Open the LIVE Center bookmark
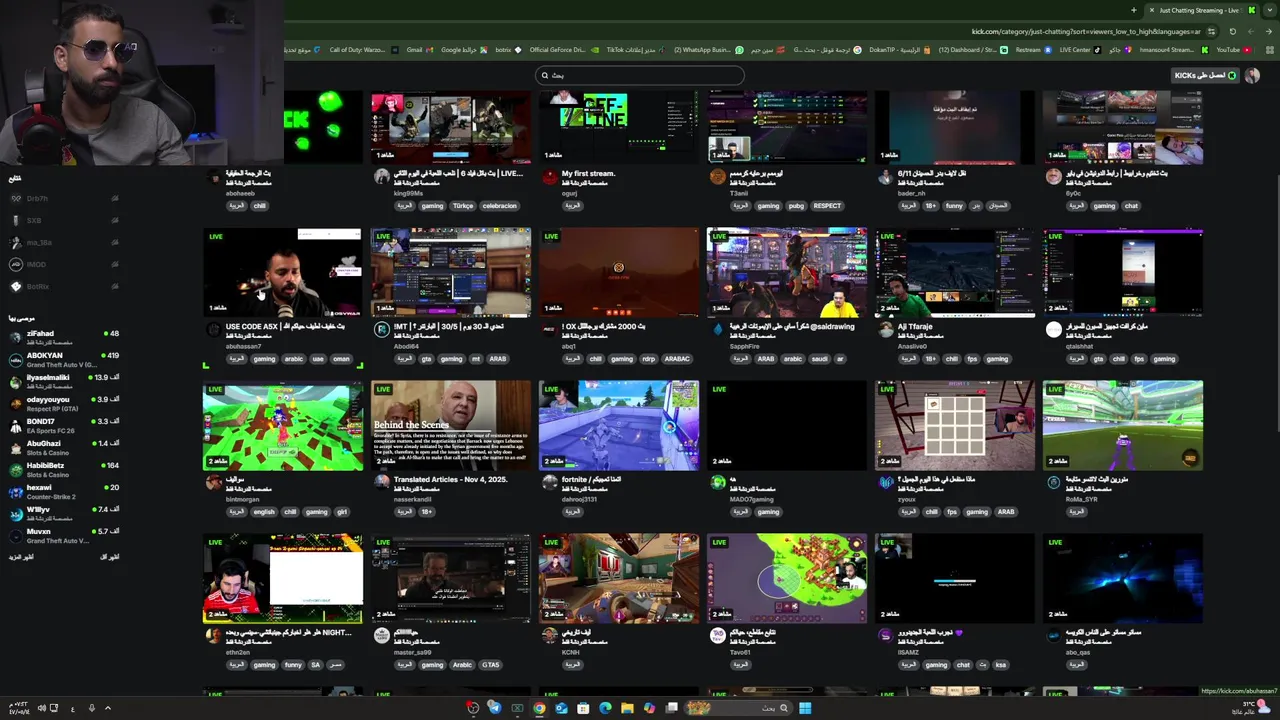The height and width of the screenshot is (720, 1280). pyautogui.click(x=1079, y=50)
